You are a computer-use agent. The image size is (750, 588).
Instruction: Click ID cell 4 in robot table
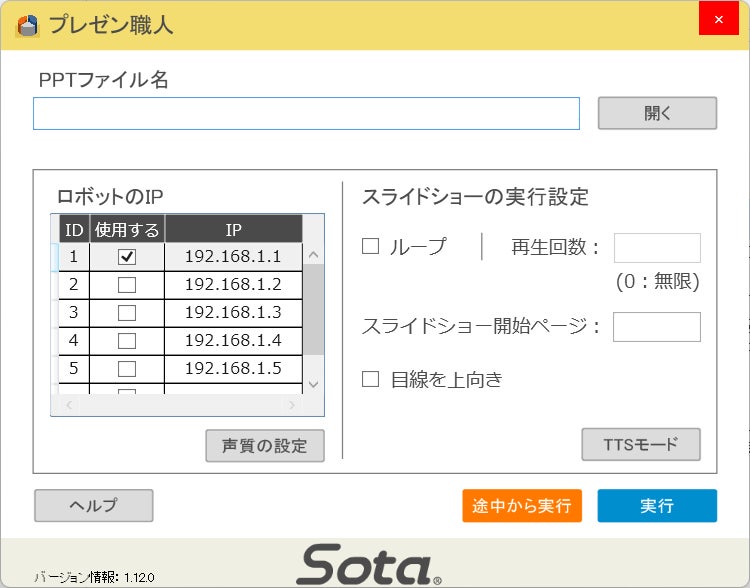(x=74, y=341)
